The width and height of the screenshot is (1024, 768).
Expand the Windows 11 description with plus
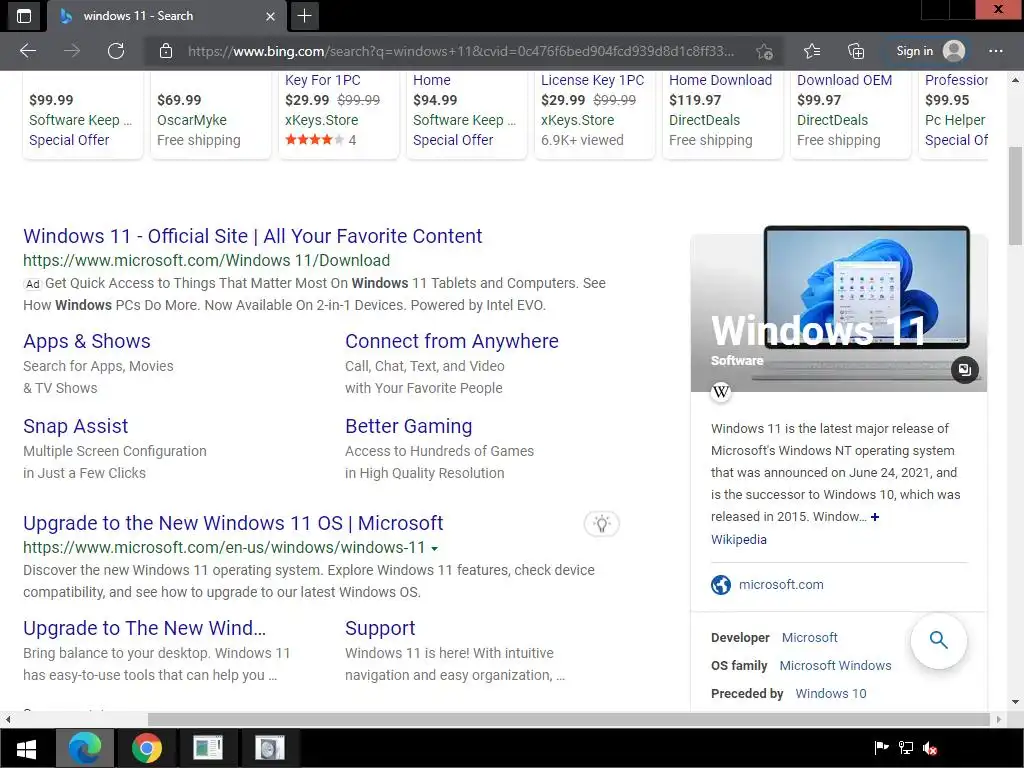tap(875, 517)
